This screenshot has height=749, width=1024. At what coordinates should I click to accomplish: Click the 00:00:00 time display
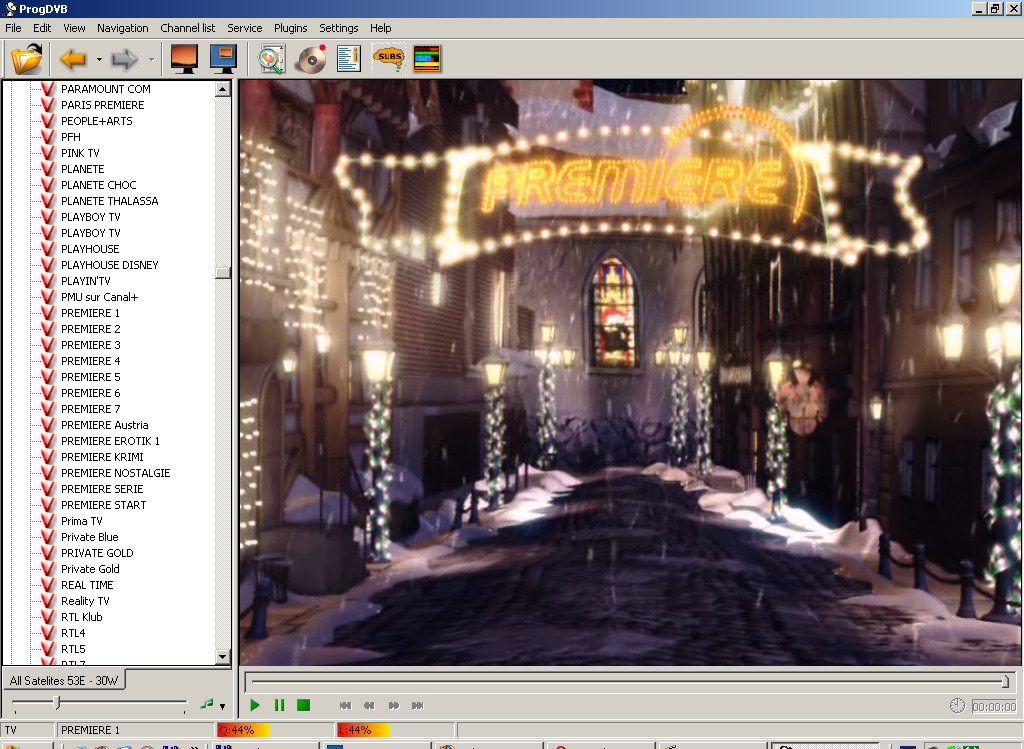[x=993, y=707]
